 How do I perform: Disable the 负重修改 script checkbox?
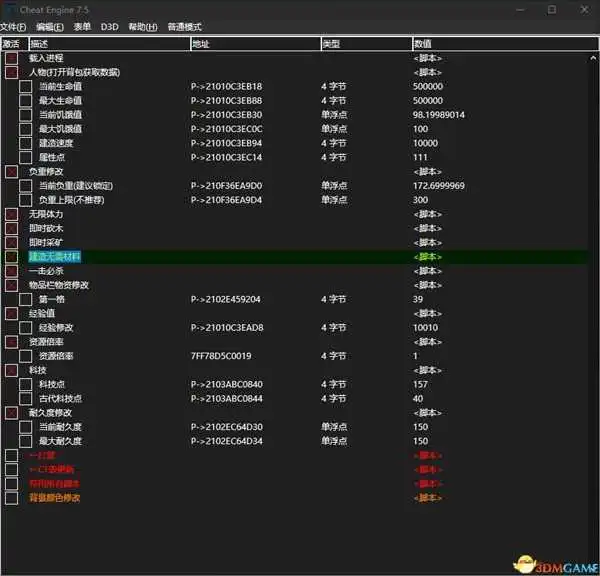(x=11, y=171)
